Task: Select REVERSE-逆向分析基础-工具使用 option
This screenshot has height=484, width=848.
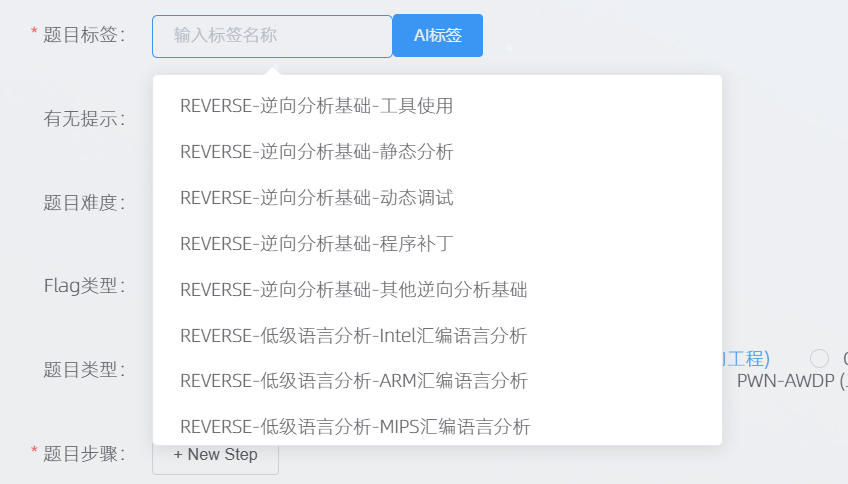Action: click(316, 105)
